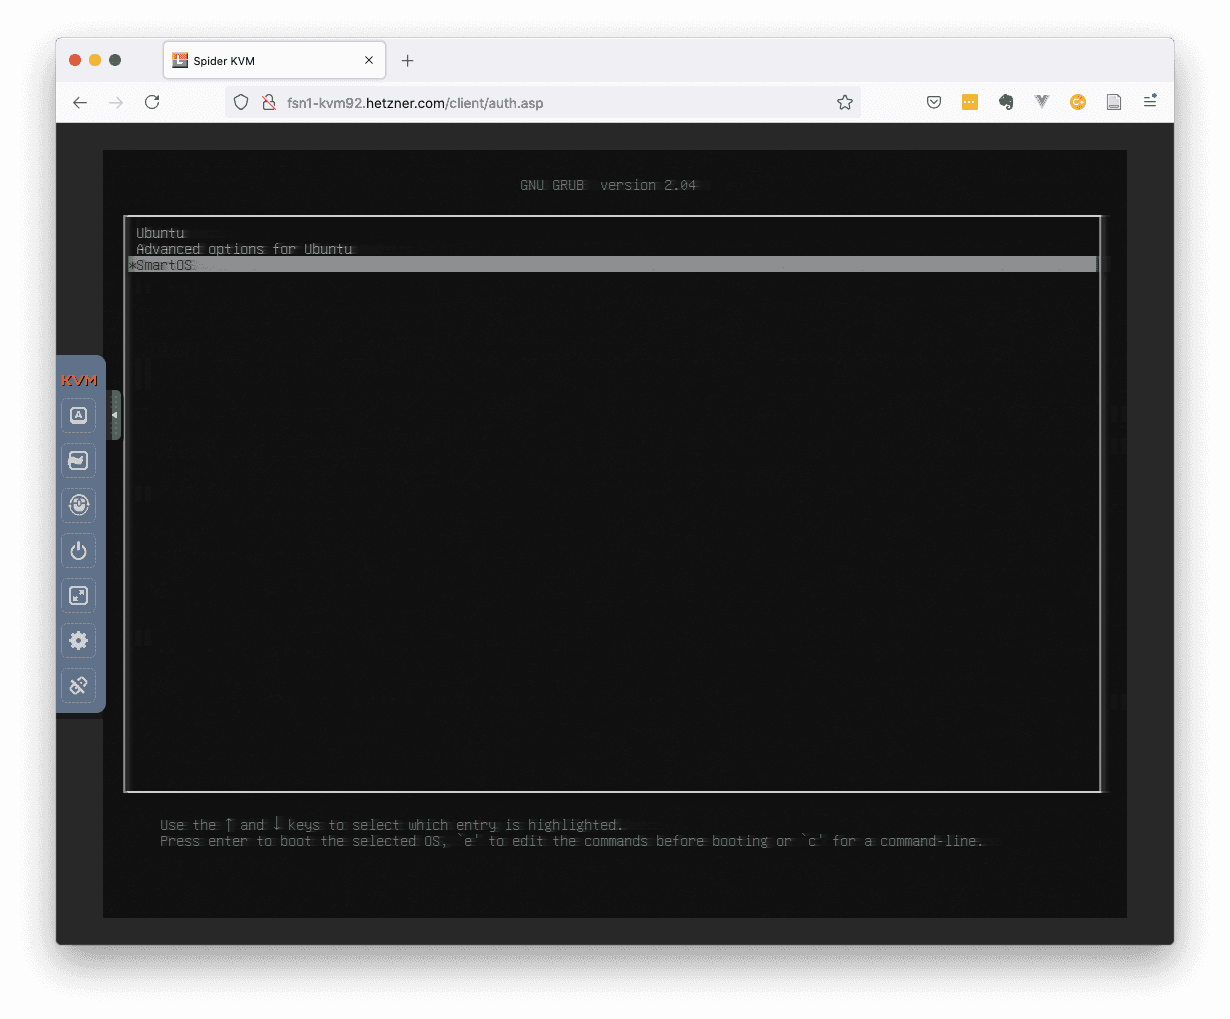The image size is (1230, 1019).
Task: Click the gray V extension icon
Action: [1042, 102]
